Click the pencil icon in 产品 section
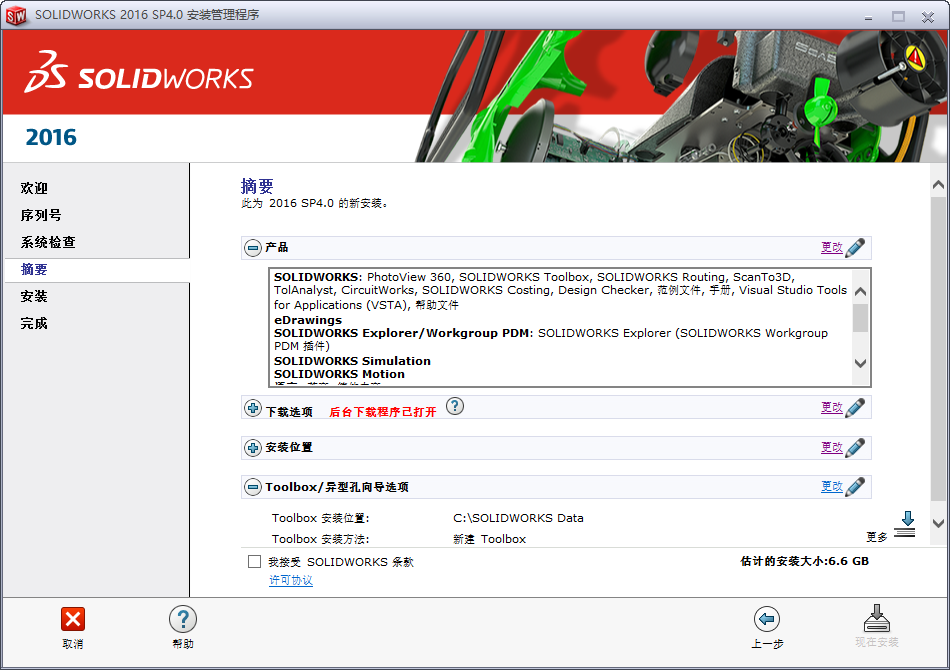The width and height of the screenshot is (950, 670). coord(855,247)
